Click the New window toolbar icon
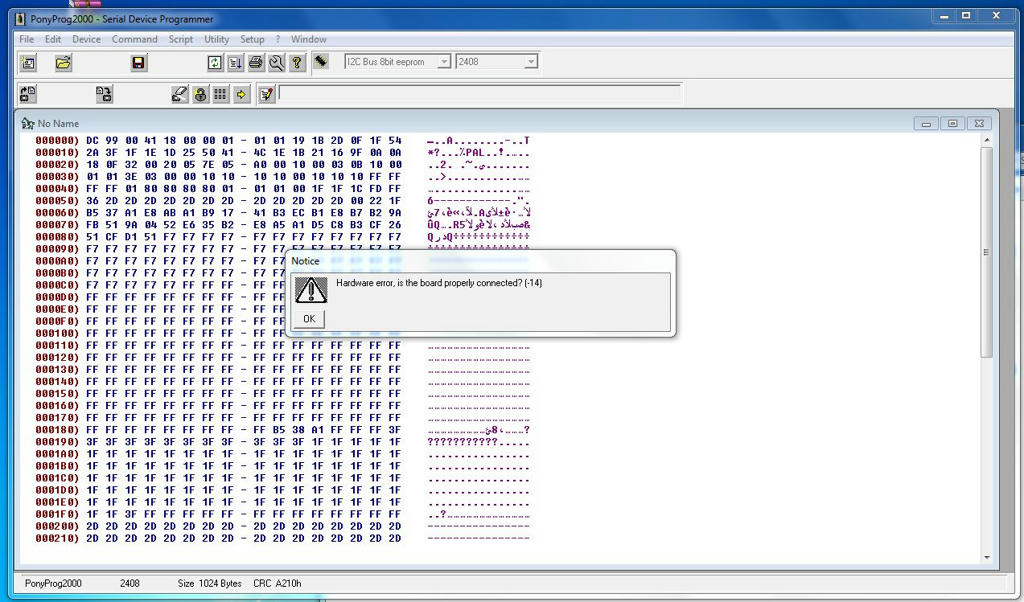1024x602 pixels. (28, 63)
